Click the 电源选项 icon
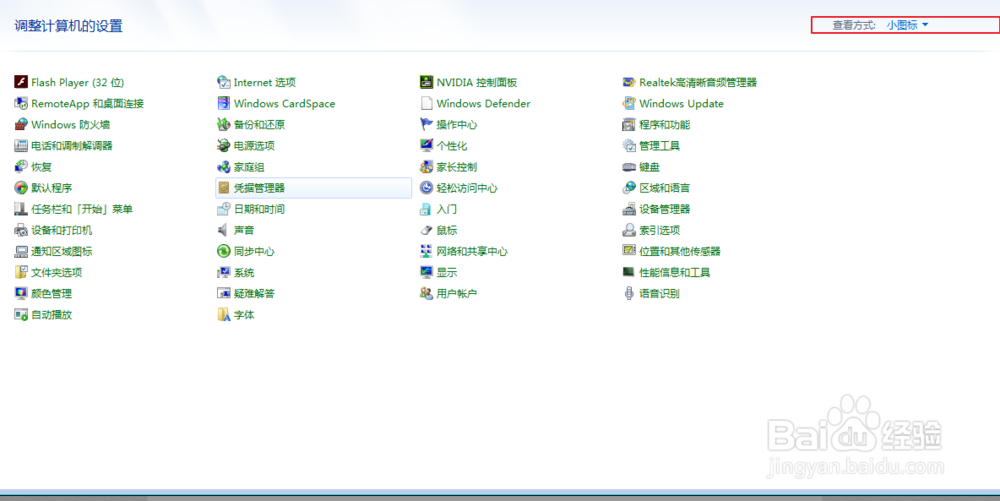 pos(224,145)
